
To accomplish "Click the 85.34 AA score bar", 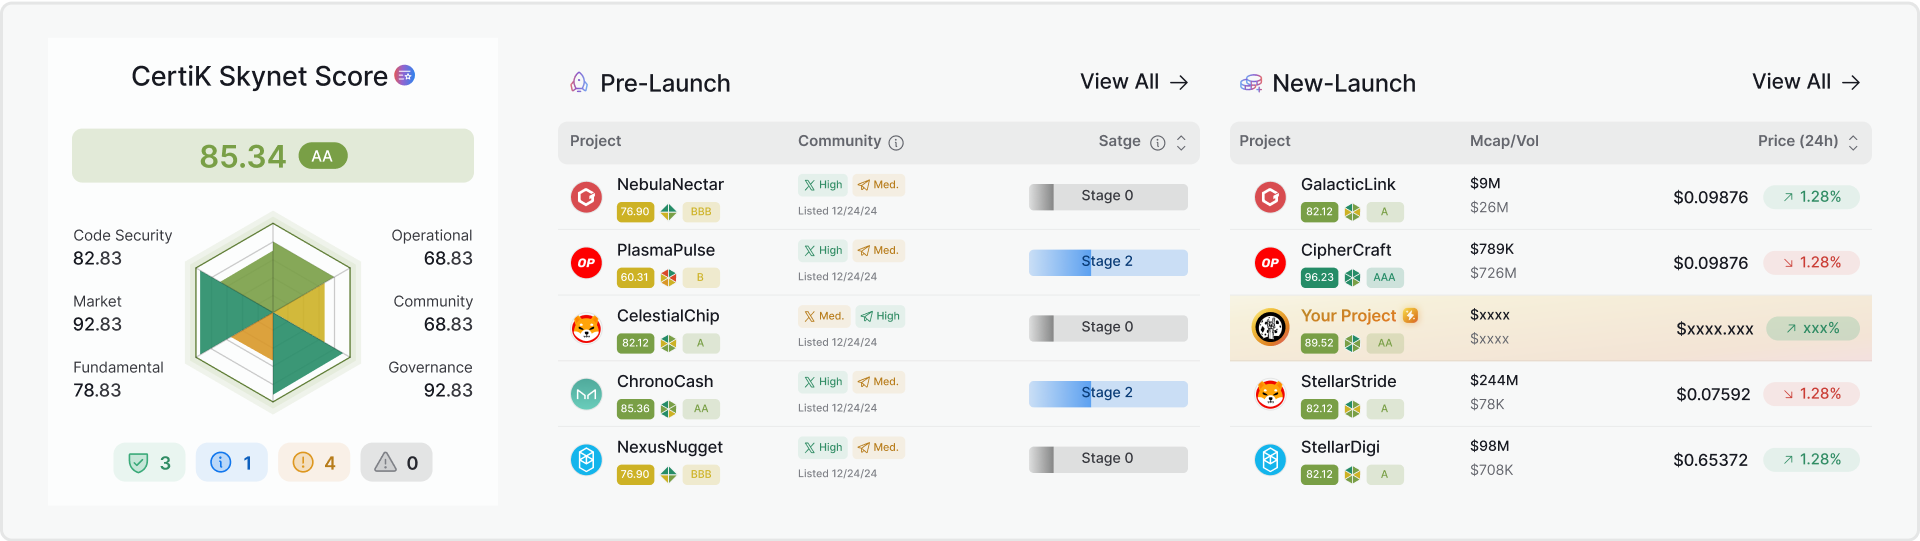I will pos(273,156).
